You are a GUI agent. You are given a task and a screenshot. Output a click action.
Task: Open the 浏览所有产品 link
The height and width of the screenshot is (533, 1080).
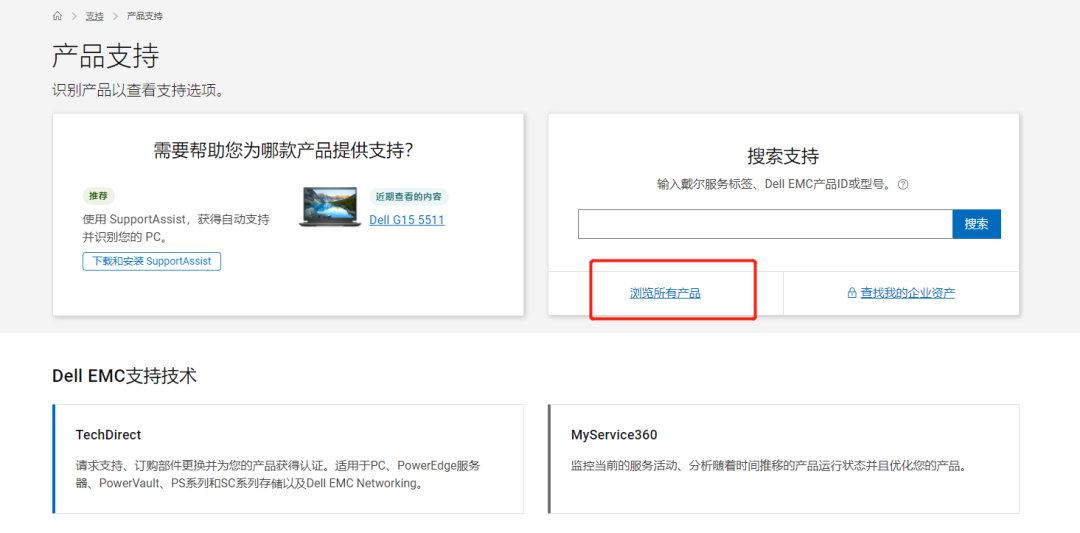(x=665, y=293)
